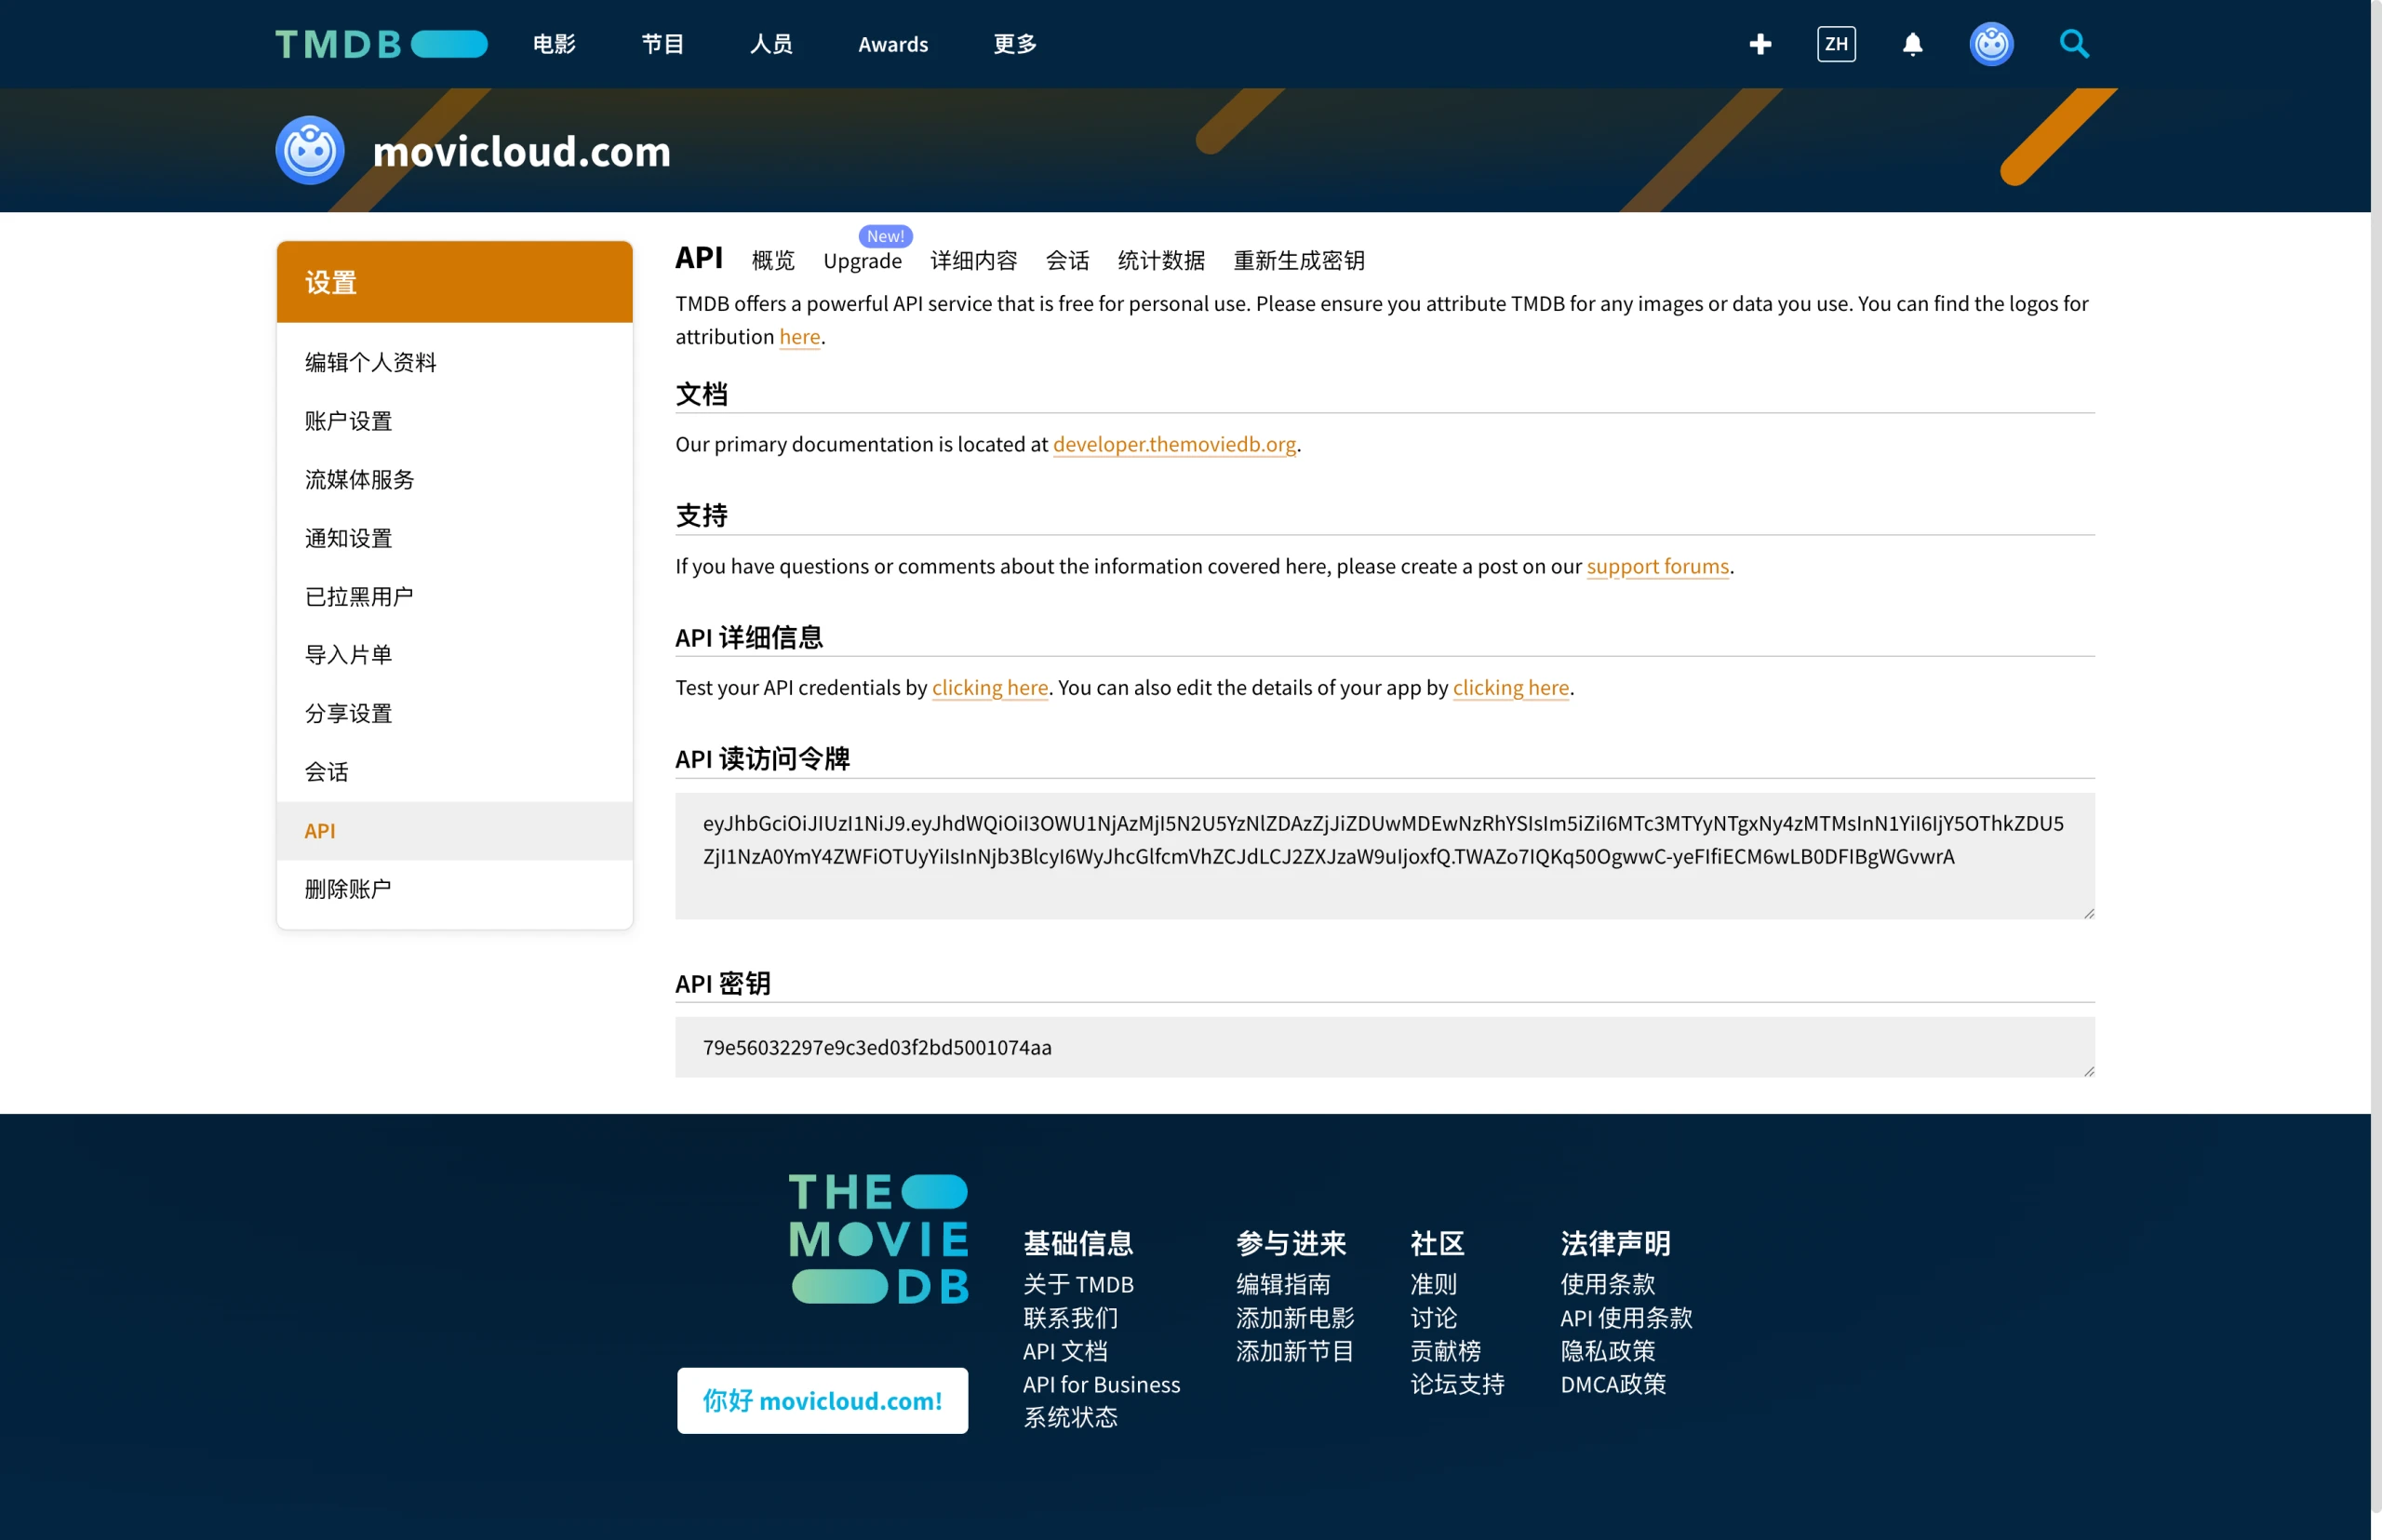
Task: Open the support forums link
Action: 1657,566
